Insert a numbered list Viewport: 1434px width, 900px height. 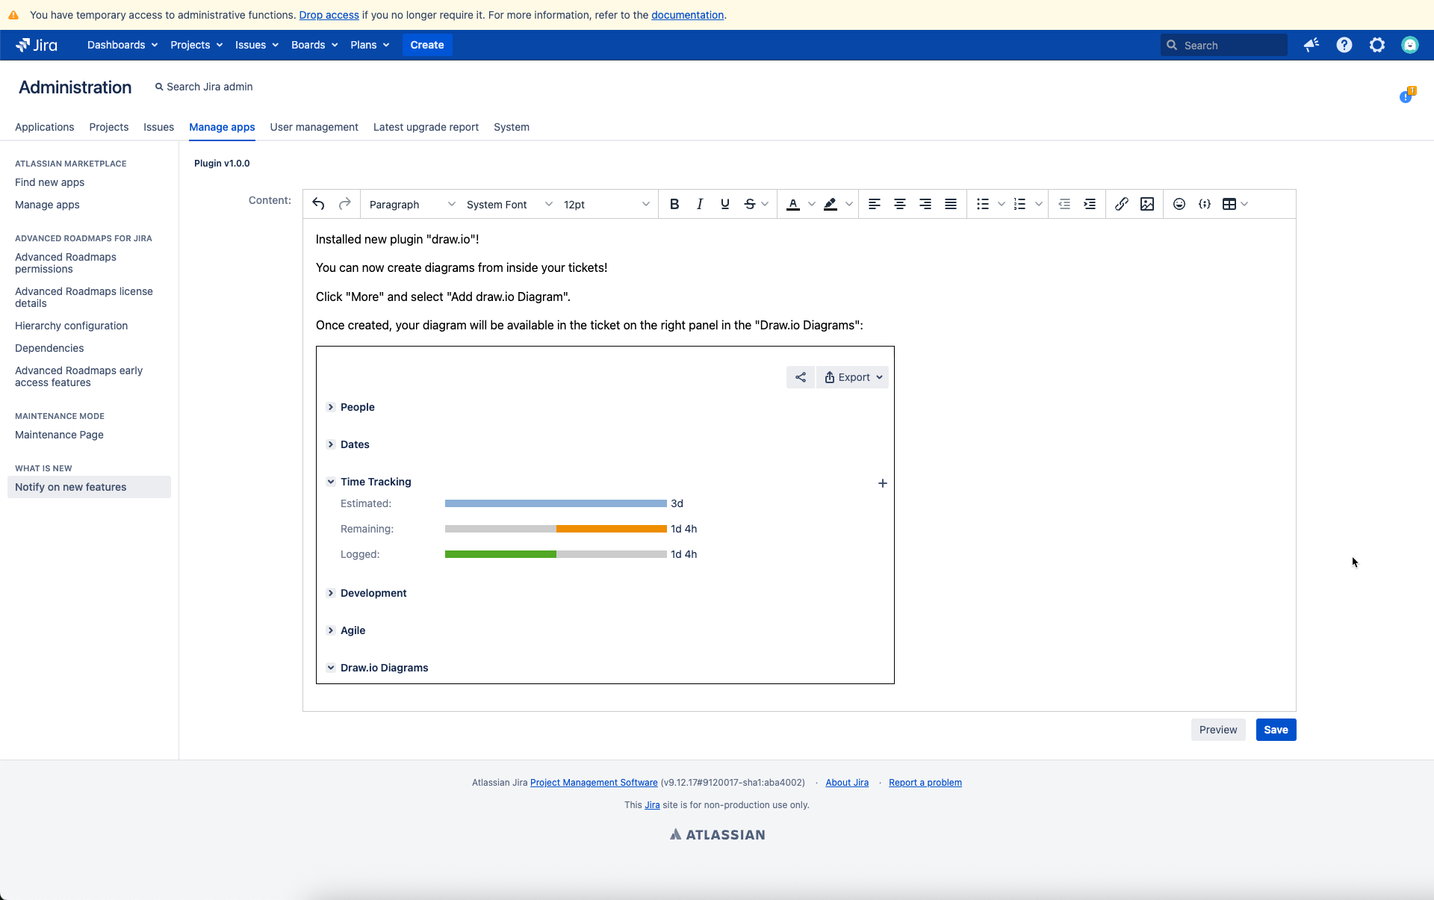[x=1020, y=204]
